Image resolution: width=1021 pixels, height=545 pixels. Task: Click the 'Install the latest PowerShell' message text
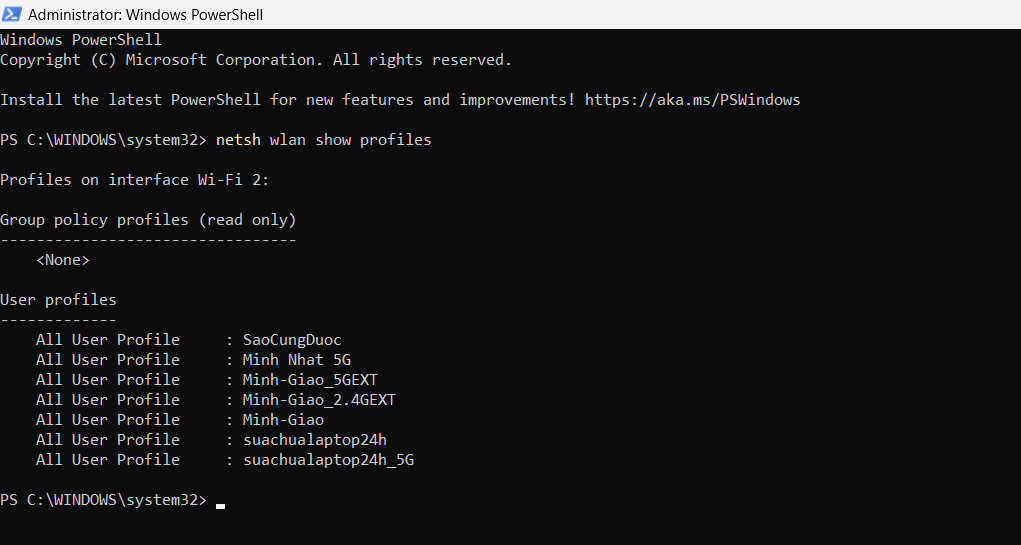tap(288, 100)
